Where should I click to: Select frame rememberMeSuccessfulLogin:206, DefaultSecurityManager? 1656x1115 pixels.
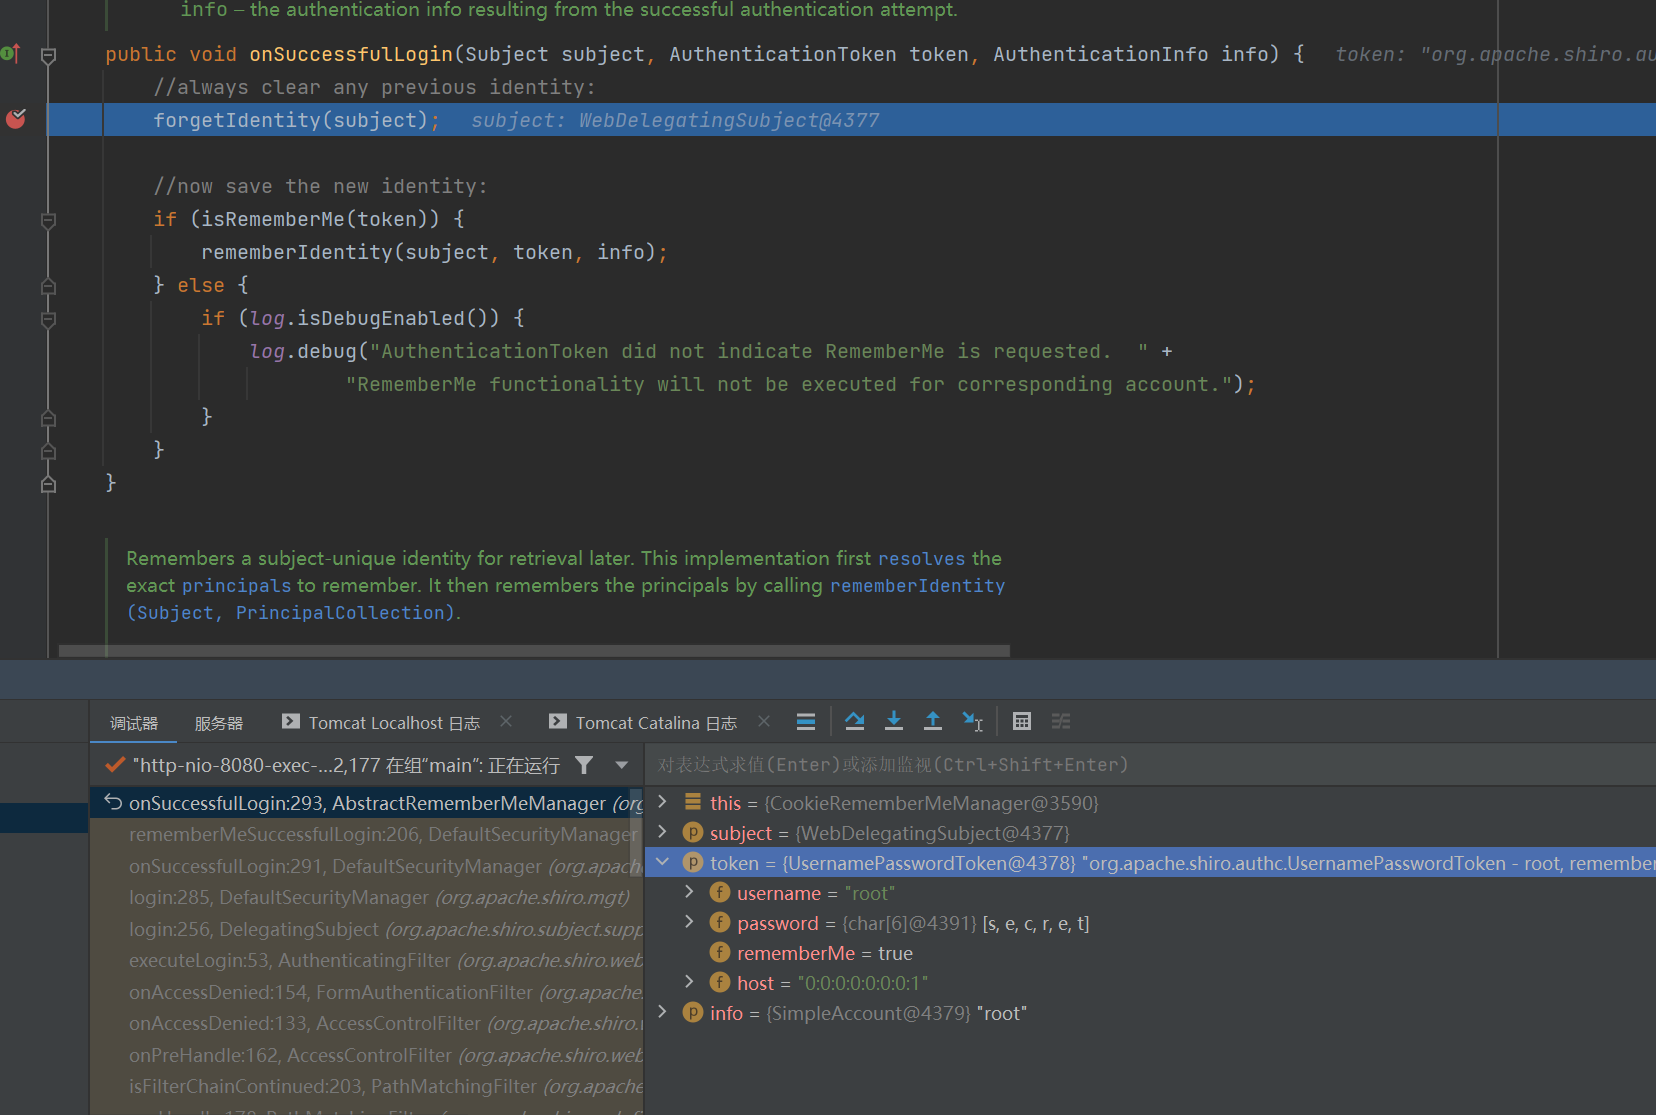367,834
